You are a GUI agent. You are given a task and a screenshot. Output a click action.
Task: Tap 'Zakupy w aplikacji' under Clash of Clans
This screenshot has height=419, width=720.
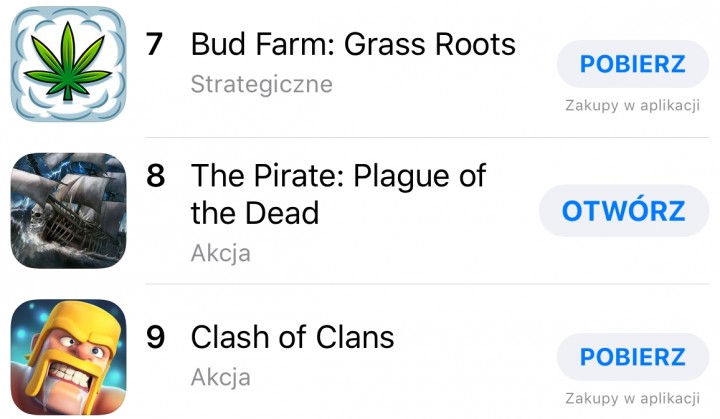pos(632,398)
